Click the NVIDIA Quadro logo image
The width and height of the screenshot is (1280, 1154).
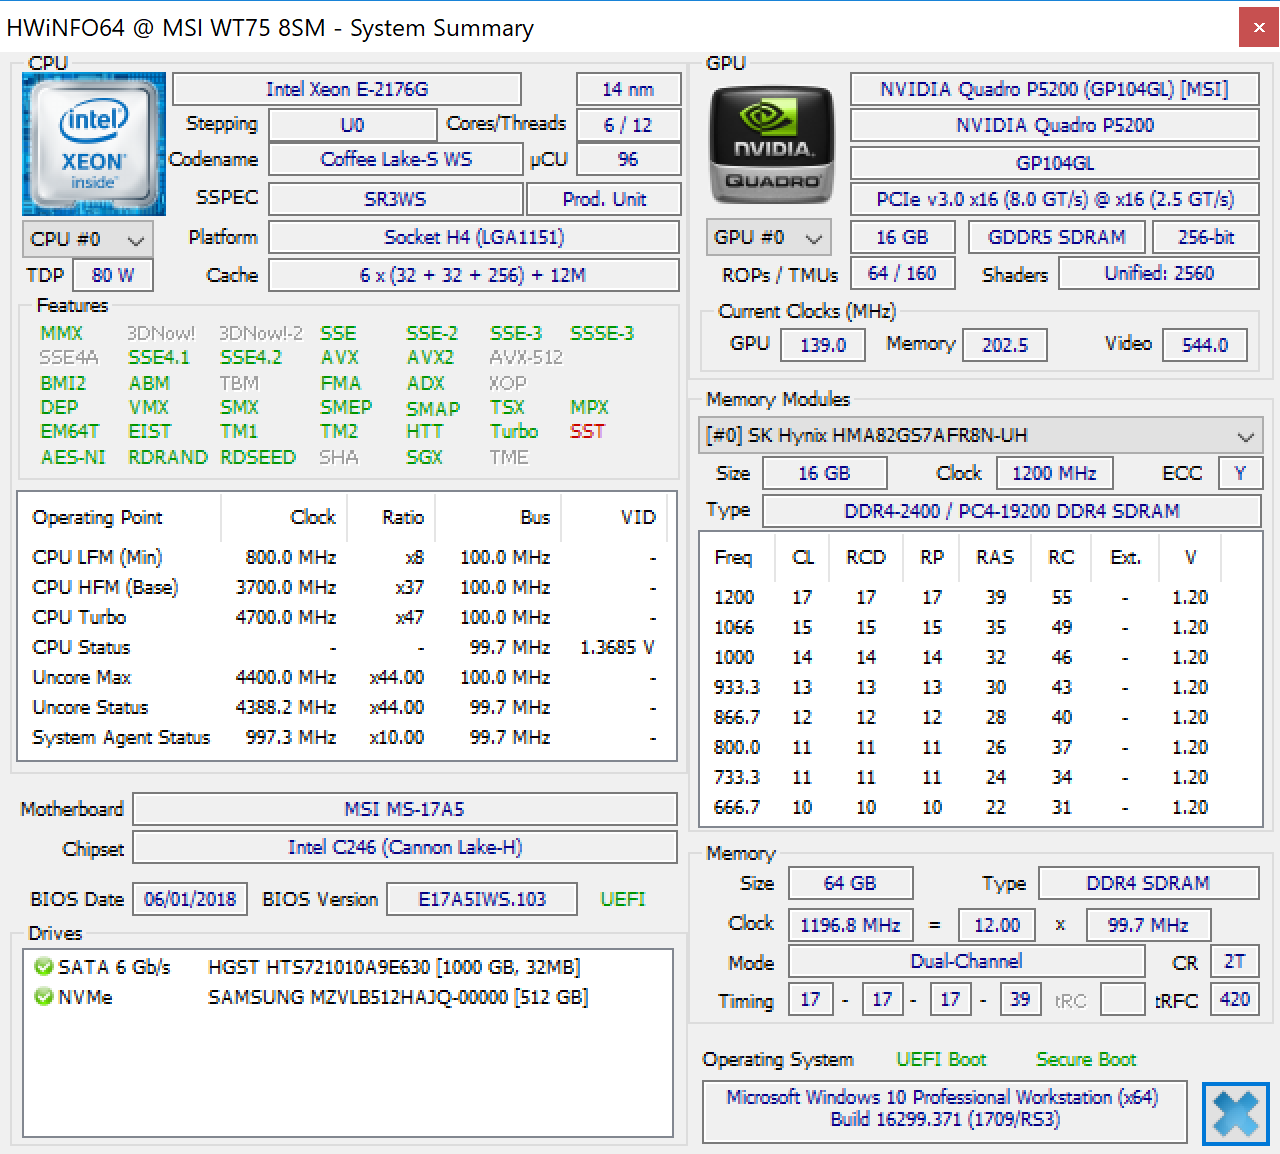[x=771, y=145]
